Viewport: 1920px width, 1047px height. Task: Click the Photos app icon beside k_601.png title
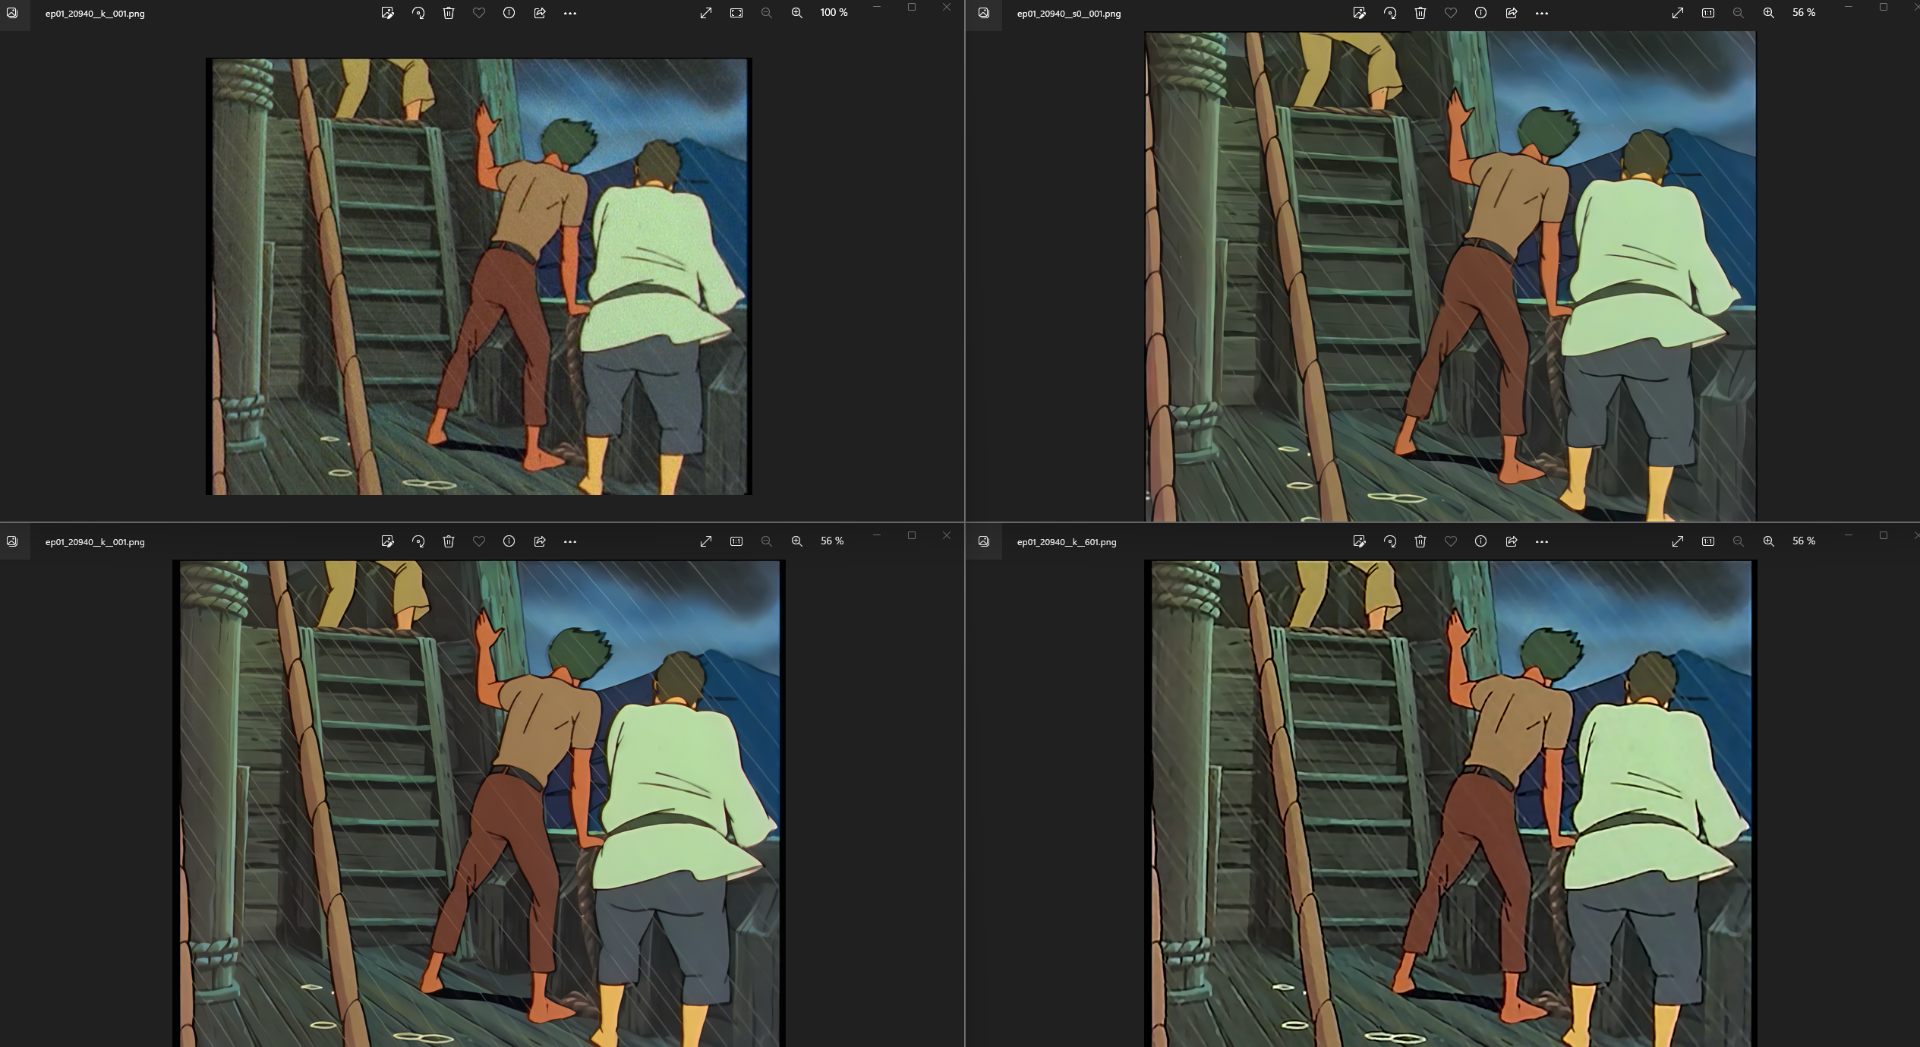984,541
